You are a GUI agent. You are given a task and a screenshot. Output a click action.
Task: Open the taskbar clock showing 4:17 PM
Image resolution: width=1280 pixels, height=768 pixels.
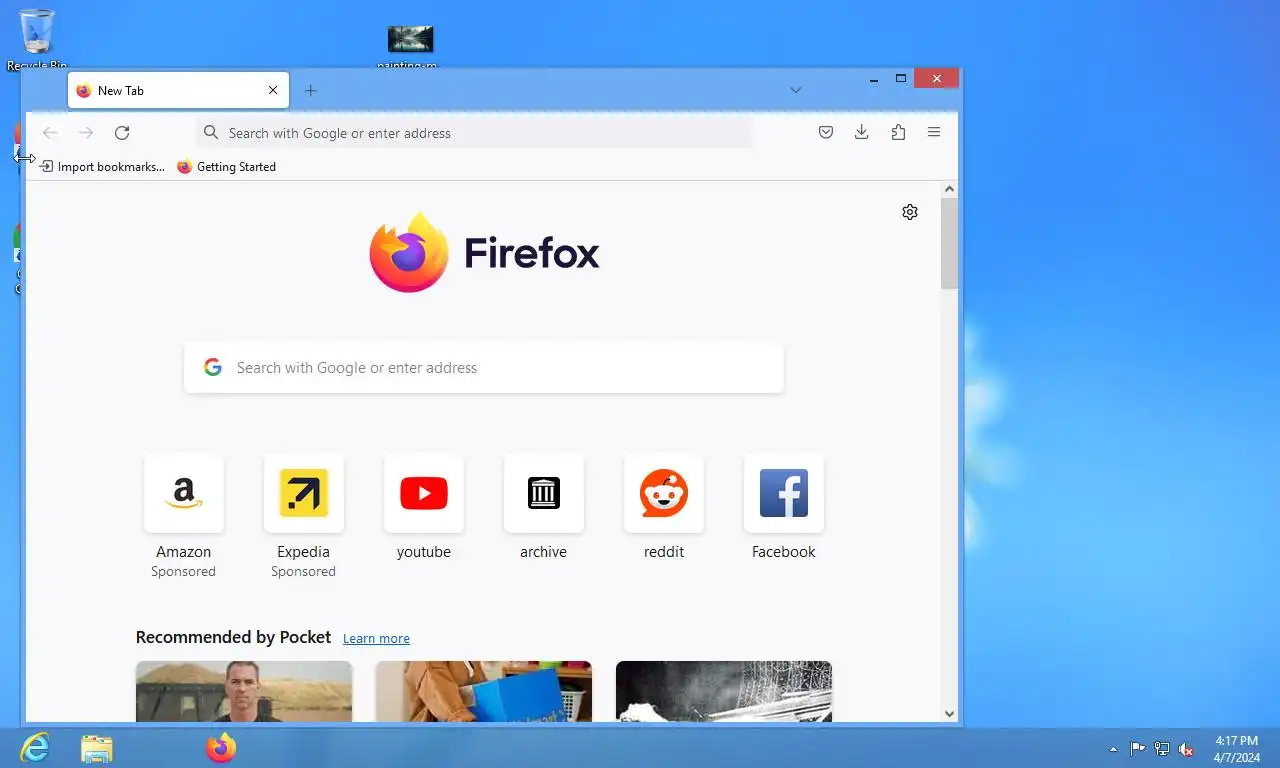point(1237,749)
